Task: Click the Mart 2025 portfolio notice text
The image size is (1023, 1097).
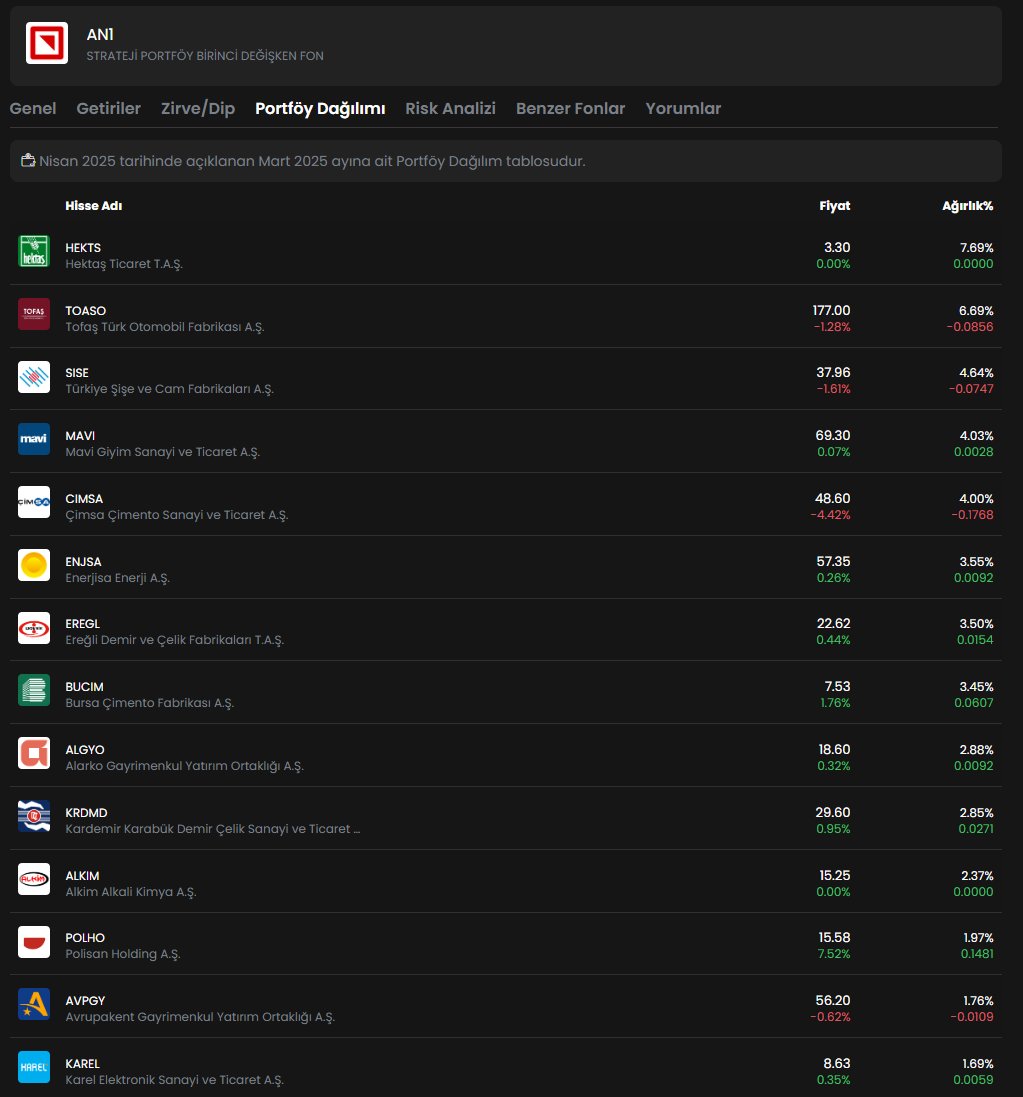Action: pyautogui.click(x=312, y=161)
